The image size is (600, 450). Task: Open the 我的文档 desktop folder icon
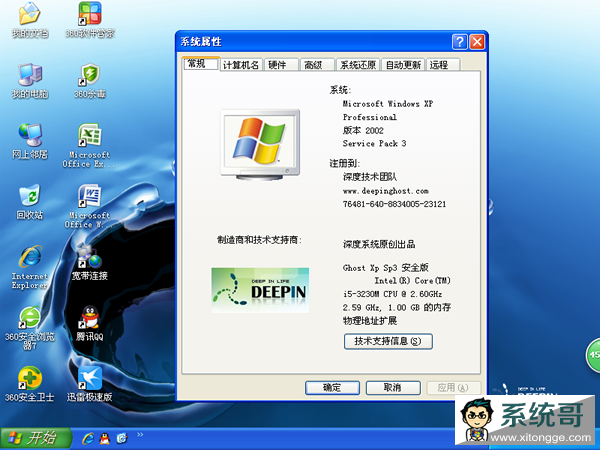30,19
